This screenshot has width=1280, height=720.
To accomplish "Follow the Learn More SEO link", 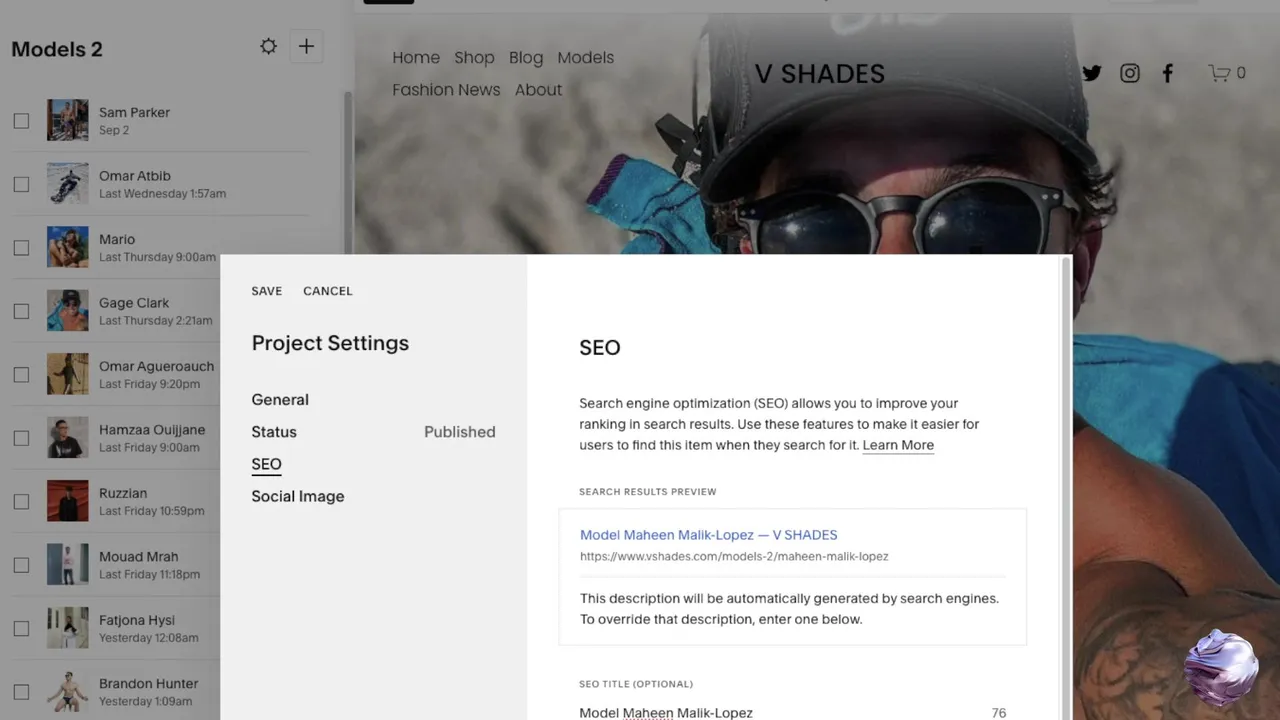I will pos(898,445).
